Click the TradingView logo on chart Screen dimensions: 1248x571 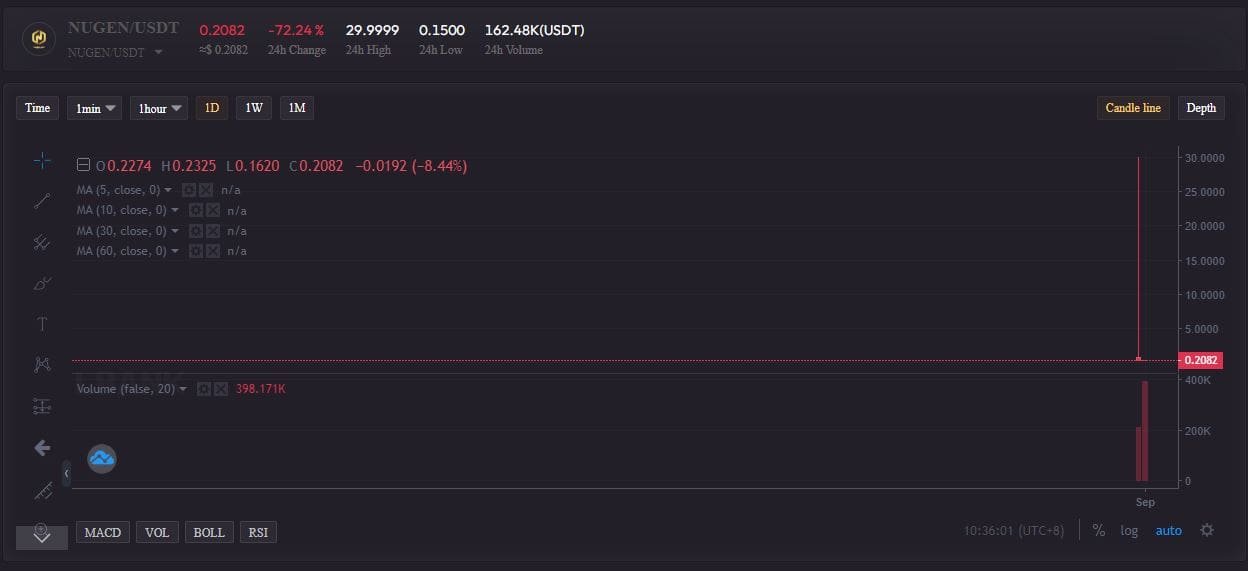point(102,459)
